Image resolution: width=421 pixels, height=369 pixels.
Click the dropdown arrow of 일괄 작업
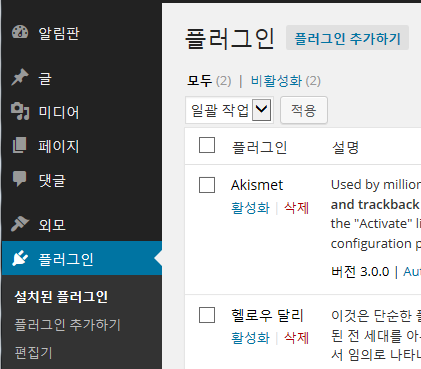[x=261, y=110]
